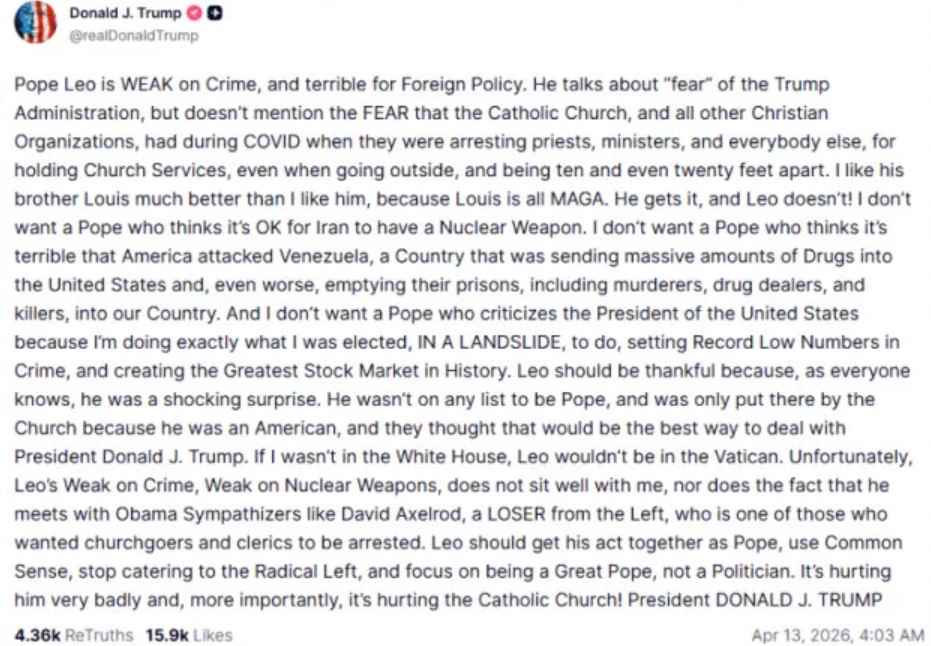Click the black plus badge beside the name
This screenshot has width=931, height=646.
click(215, 14)
